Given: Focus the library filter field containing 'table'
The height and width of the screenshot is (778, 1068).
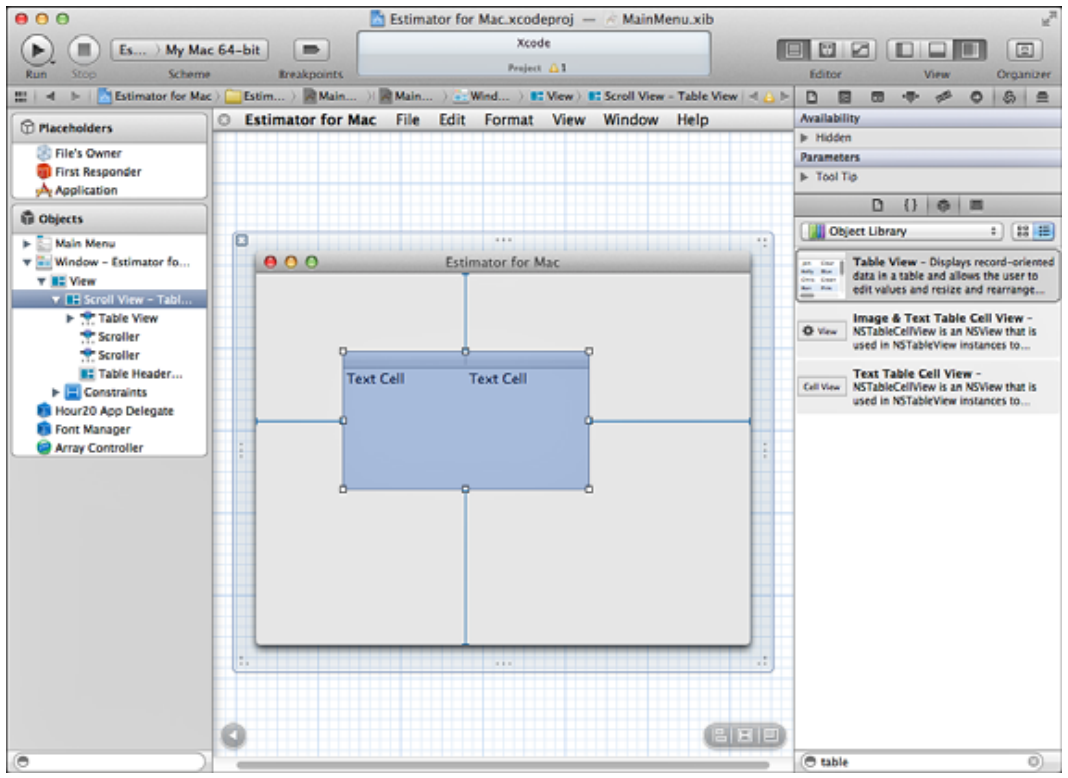Looking at the screenshot, I should (923, 762).
